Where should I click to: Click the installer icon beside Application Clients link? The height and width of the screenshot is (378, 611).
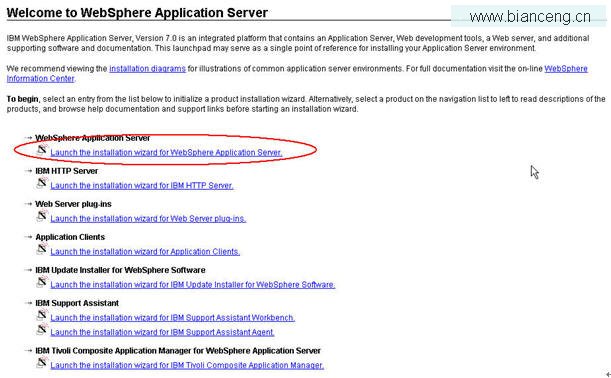[42, 249]
